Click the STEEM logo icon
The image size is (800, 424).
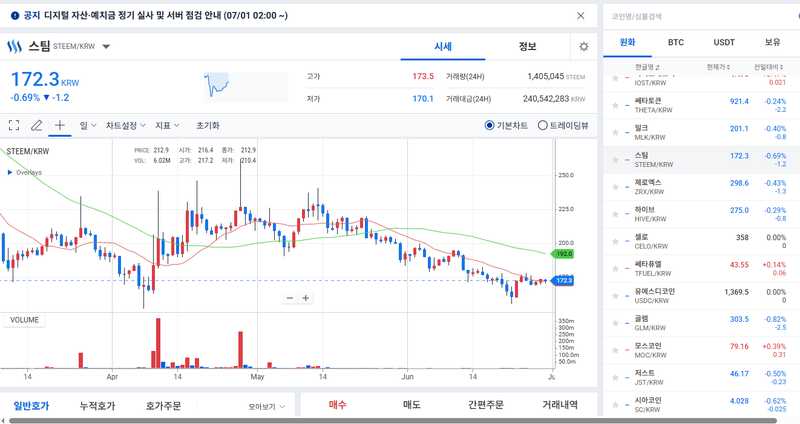14,46
